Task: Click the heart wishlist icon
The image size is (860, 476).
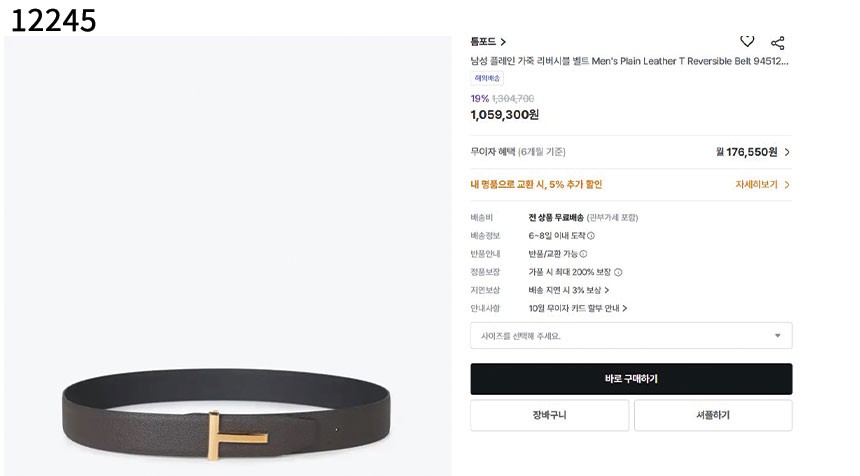Action: point(747,42)
